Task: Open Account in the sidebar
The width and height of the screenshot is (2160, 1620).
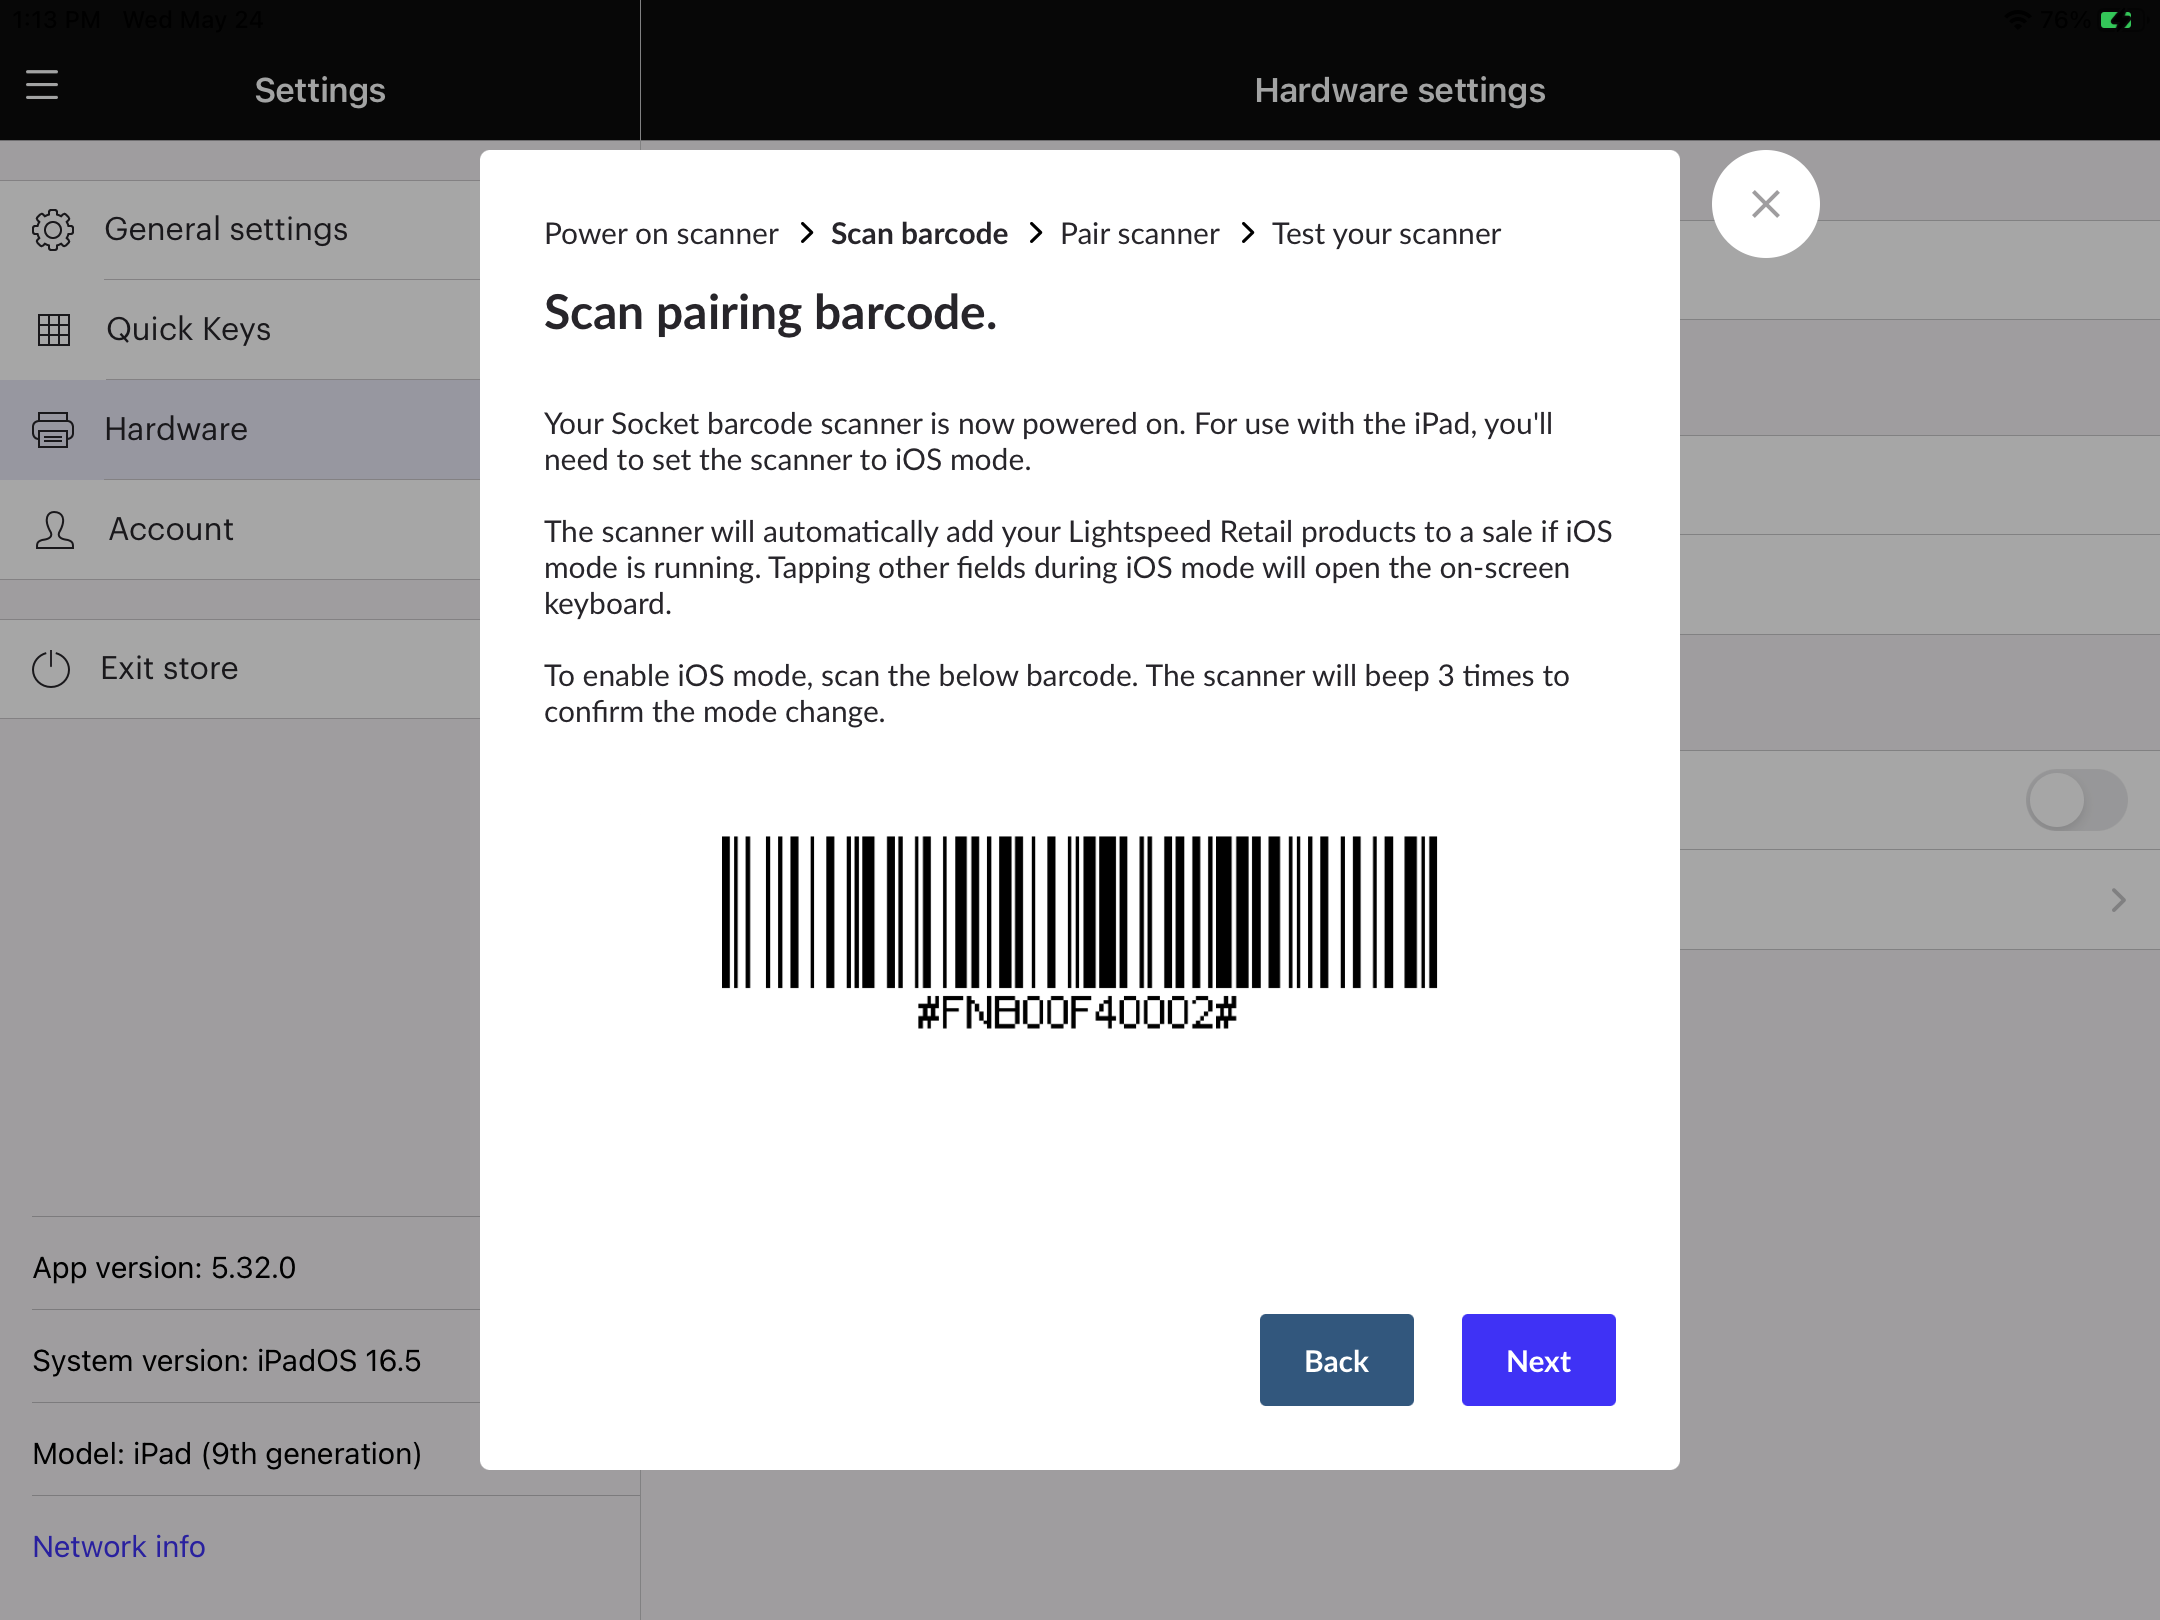Action: pos(171,529)
